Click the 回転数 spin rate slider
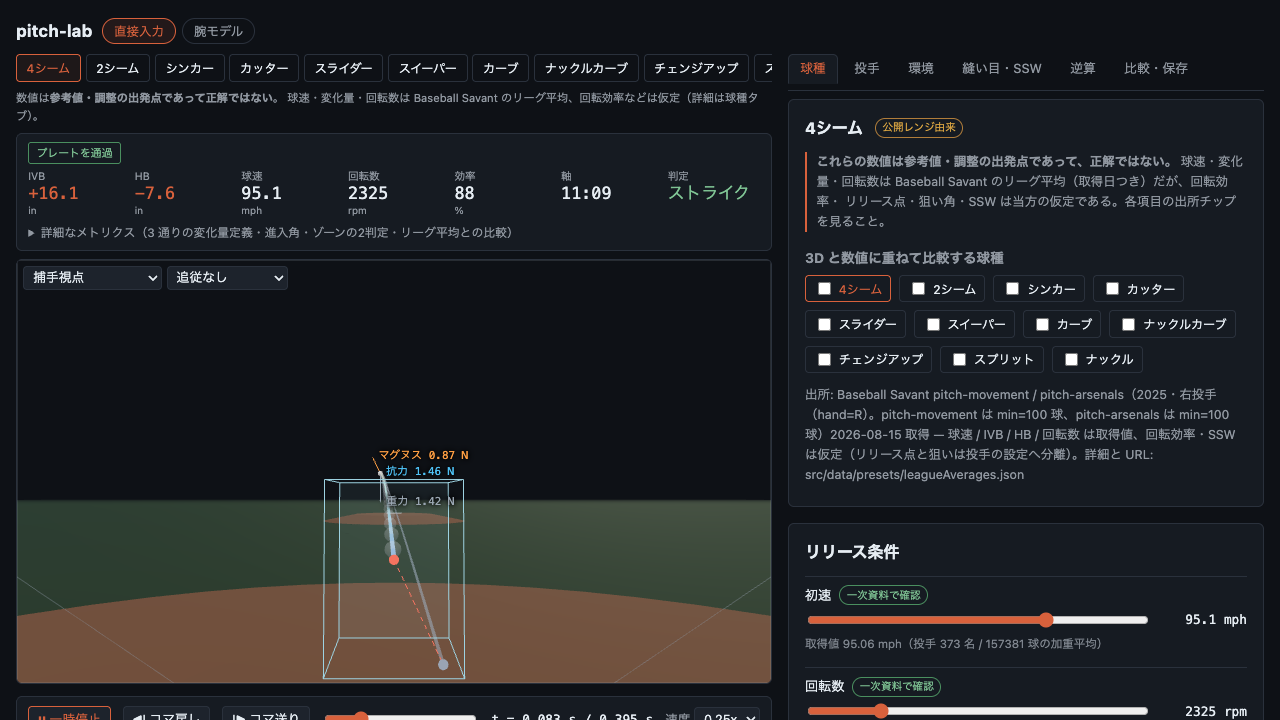The width and height of the screenshot is (1280, 720). click(x=977, y=711)
